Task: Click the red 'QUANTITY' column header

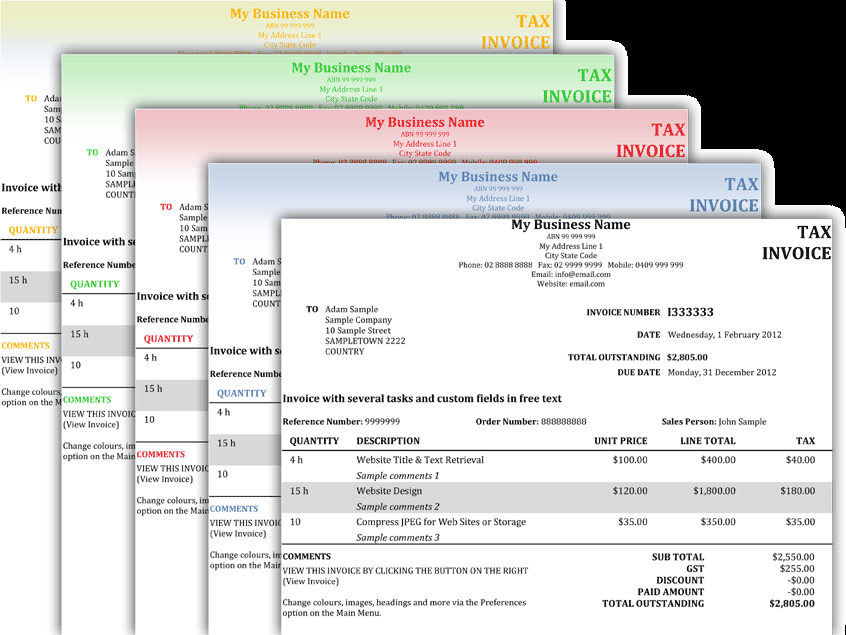Action: click(x=168, y=339)
